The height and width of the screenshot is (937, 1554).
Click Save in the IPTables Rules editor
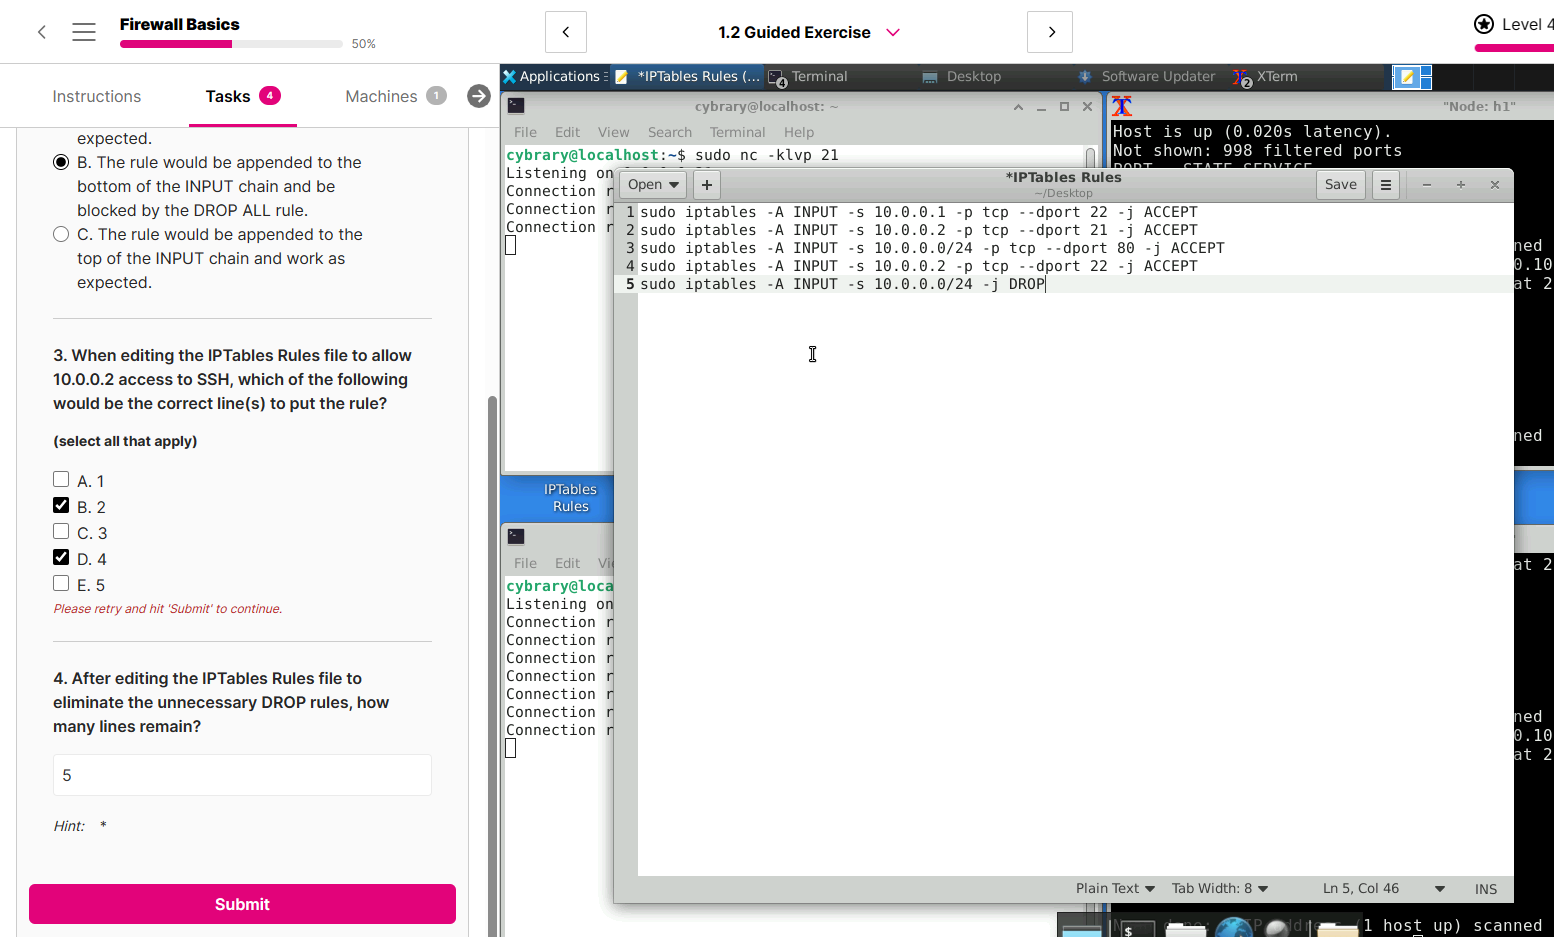[1340, 185]
